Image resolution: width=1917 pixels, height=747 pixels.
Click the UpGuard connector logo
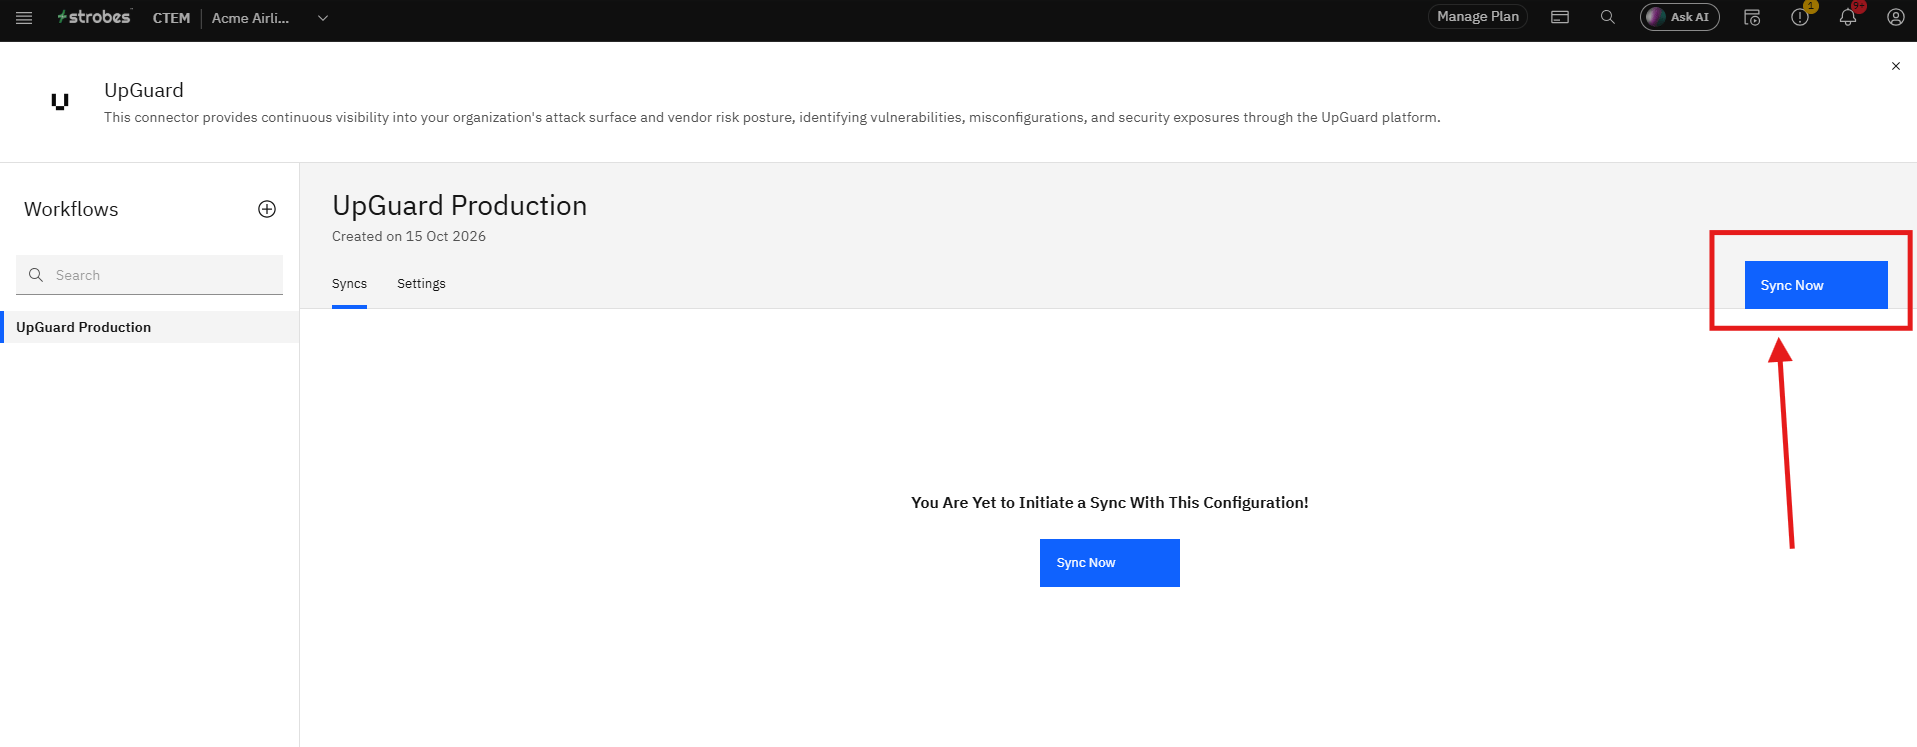pos(60,101)
